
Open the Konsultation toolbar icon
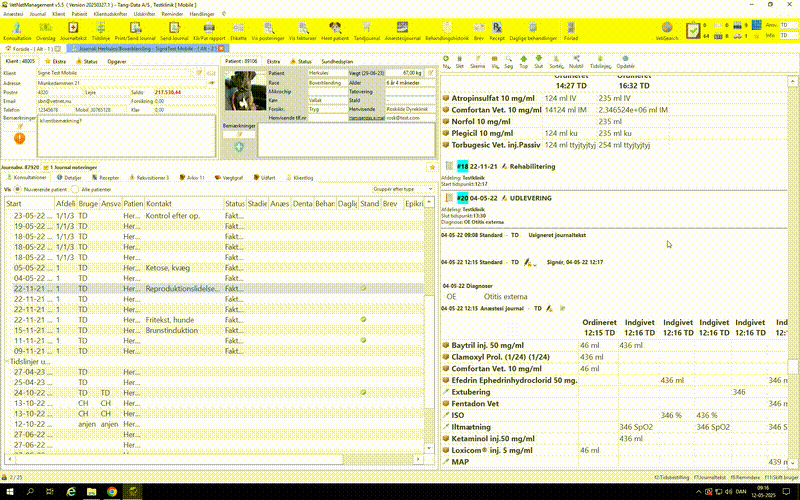[17, 31]
